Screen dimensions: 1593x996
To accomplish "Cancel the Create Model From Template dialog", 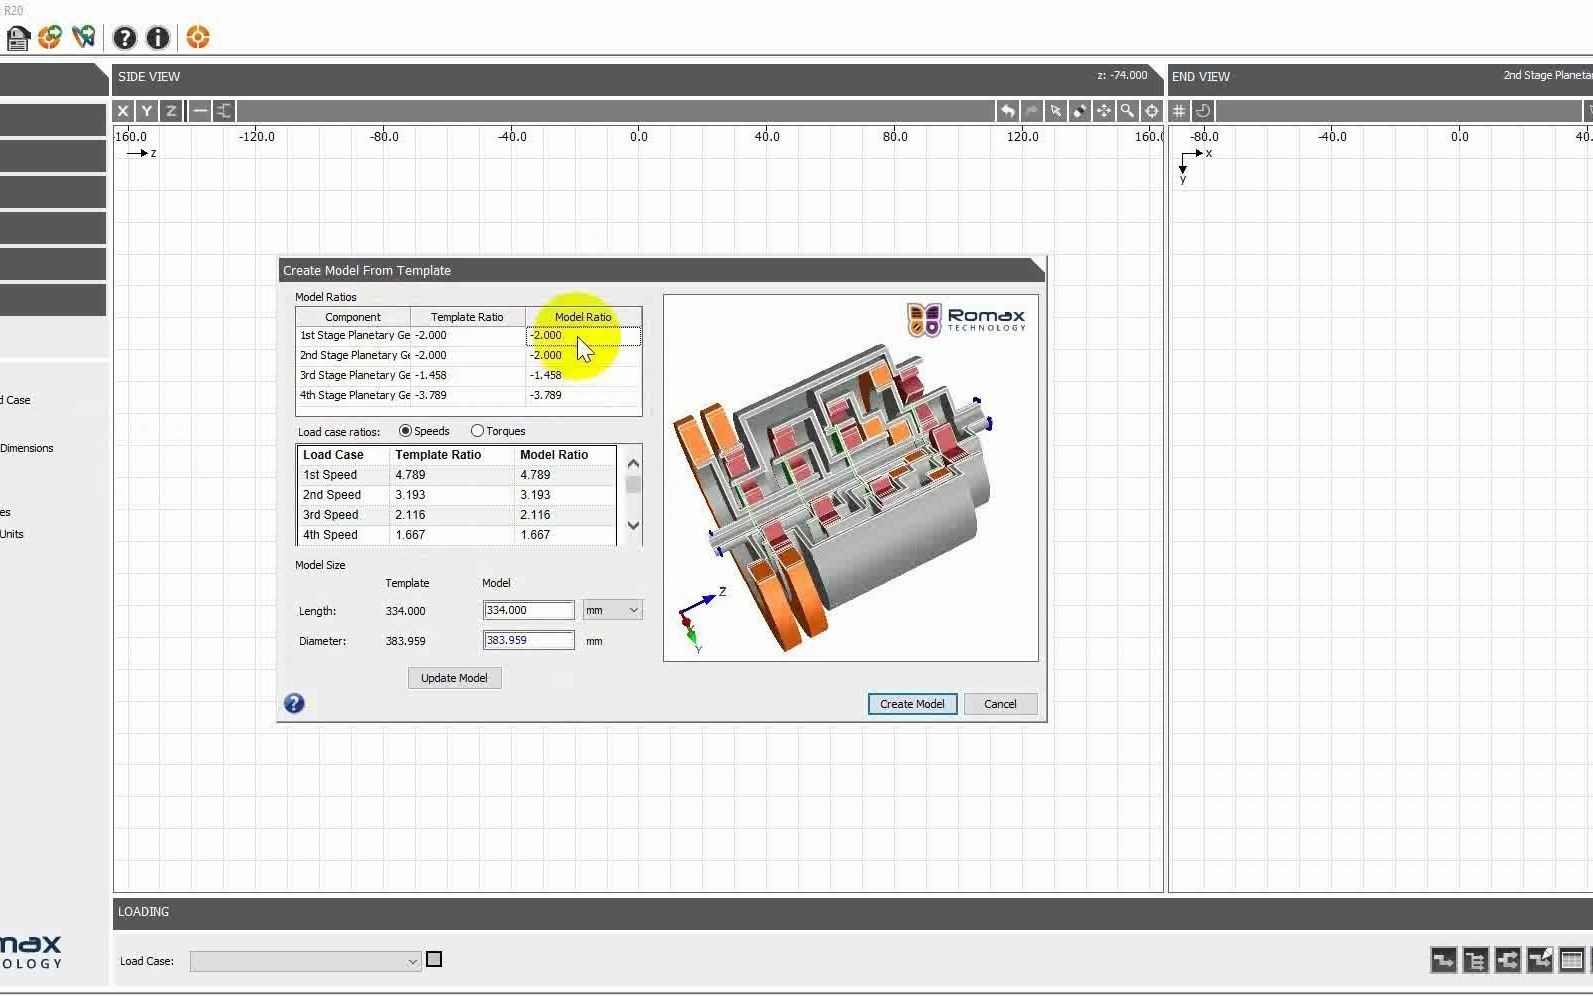I will (1000, 704).
